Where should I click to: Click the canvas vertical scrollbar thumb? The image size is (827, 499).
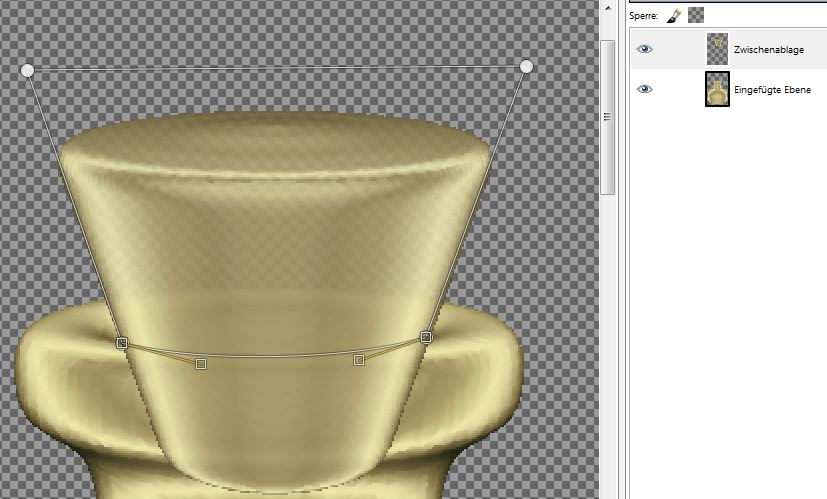606,115
